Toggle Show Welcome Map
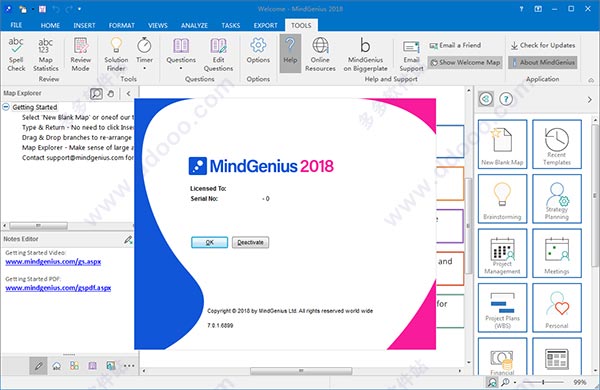The height and width of the screenshot is (390, 600). (465, 62)
